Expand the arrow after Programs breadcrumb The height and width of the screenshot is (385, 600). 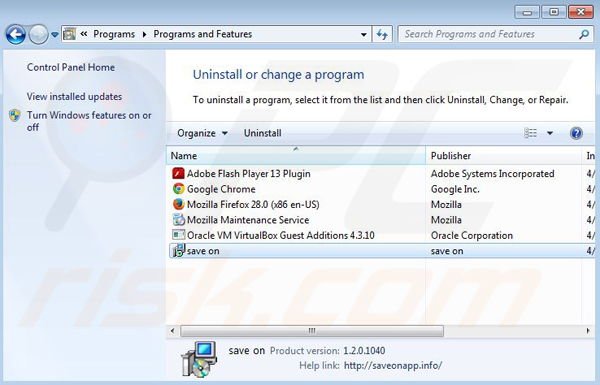click(144, 34)
